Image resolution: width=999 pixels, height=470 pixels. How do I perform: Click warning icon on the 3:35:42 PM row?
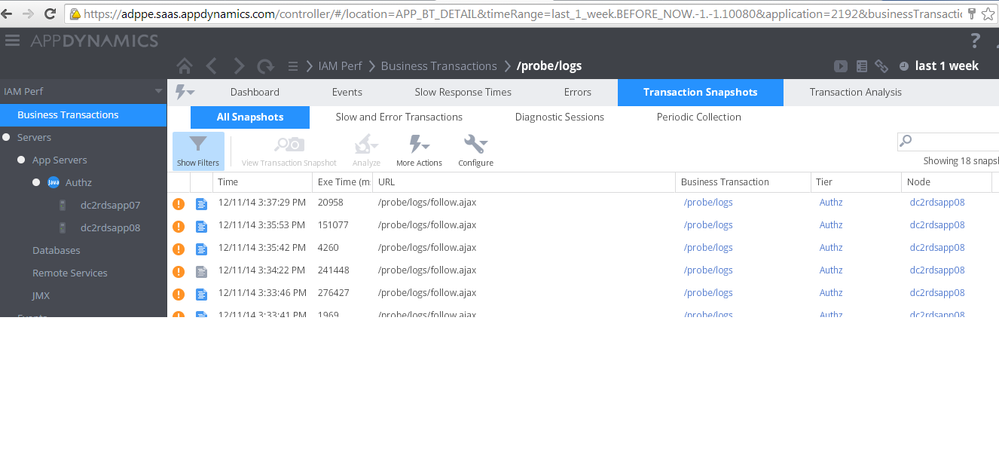tap(179, 249)
